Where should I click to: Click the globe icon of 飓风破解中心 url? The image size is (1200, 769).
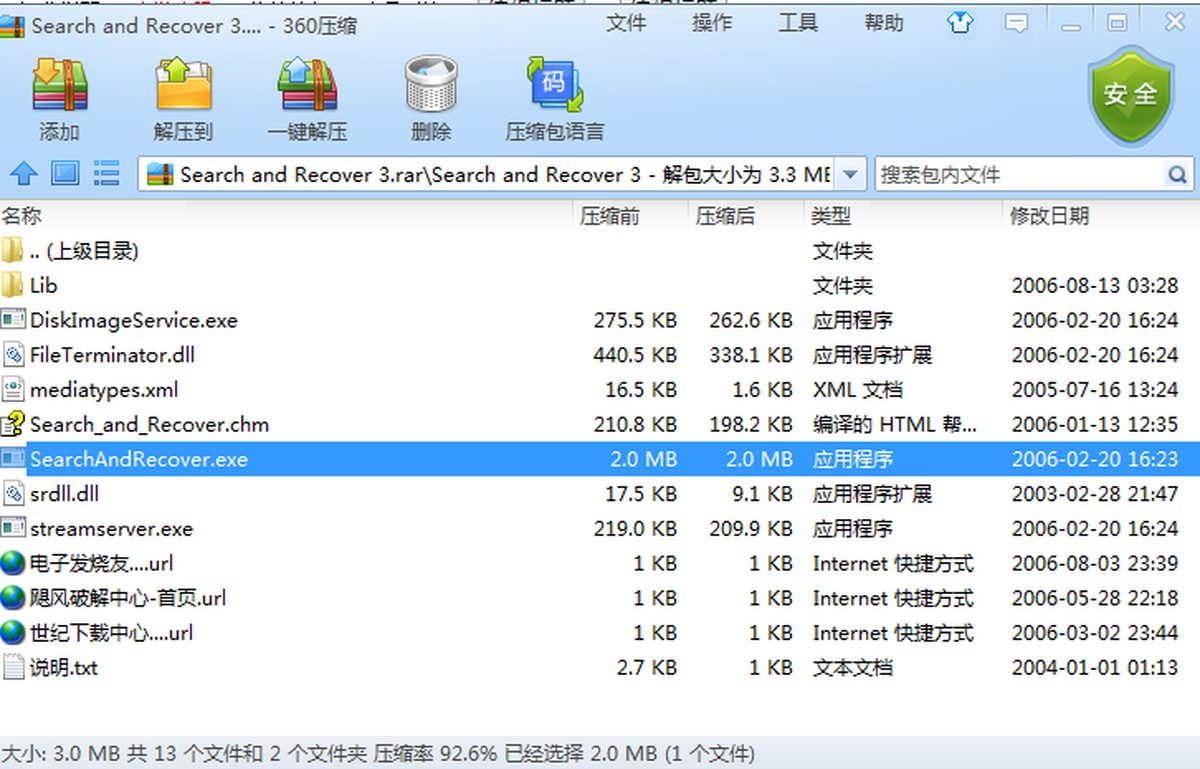pyautogui.click(x=12, y=598)
